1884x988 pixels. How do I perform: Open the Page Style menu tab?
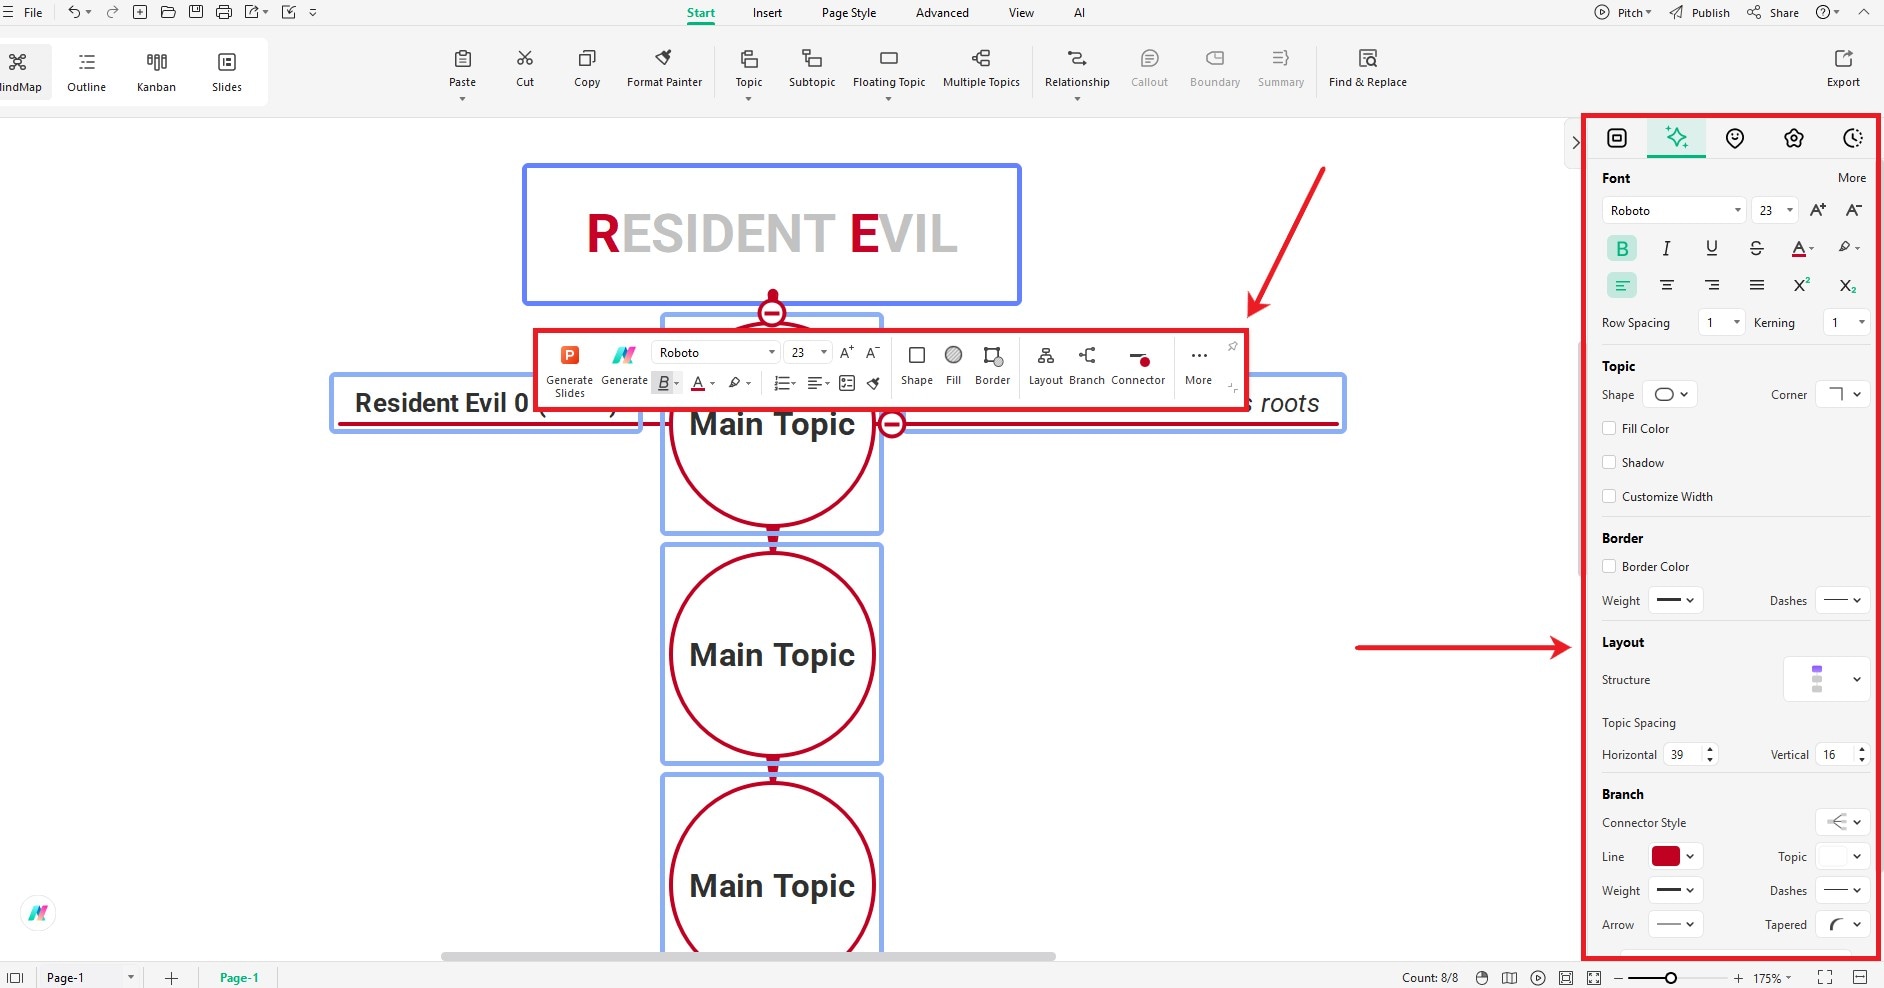pos(849,13)
